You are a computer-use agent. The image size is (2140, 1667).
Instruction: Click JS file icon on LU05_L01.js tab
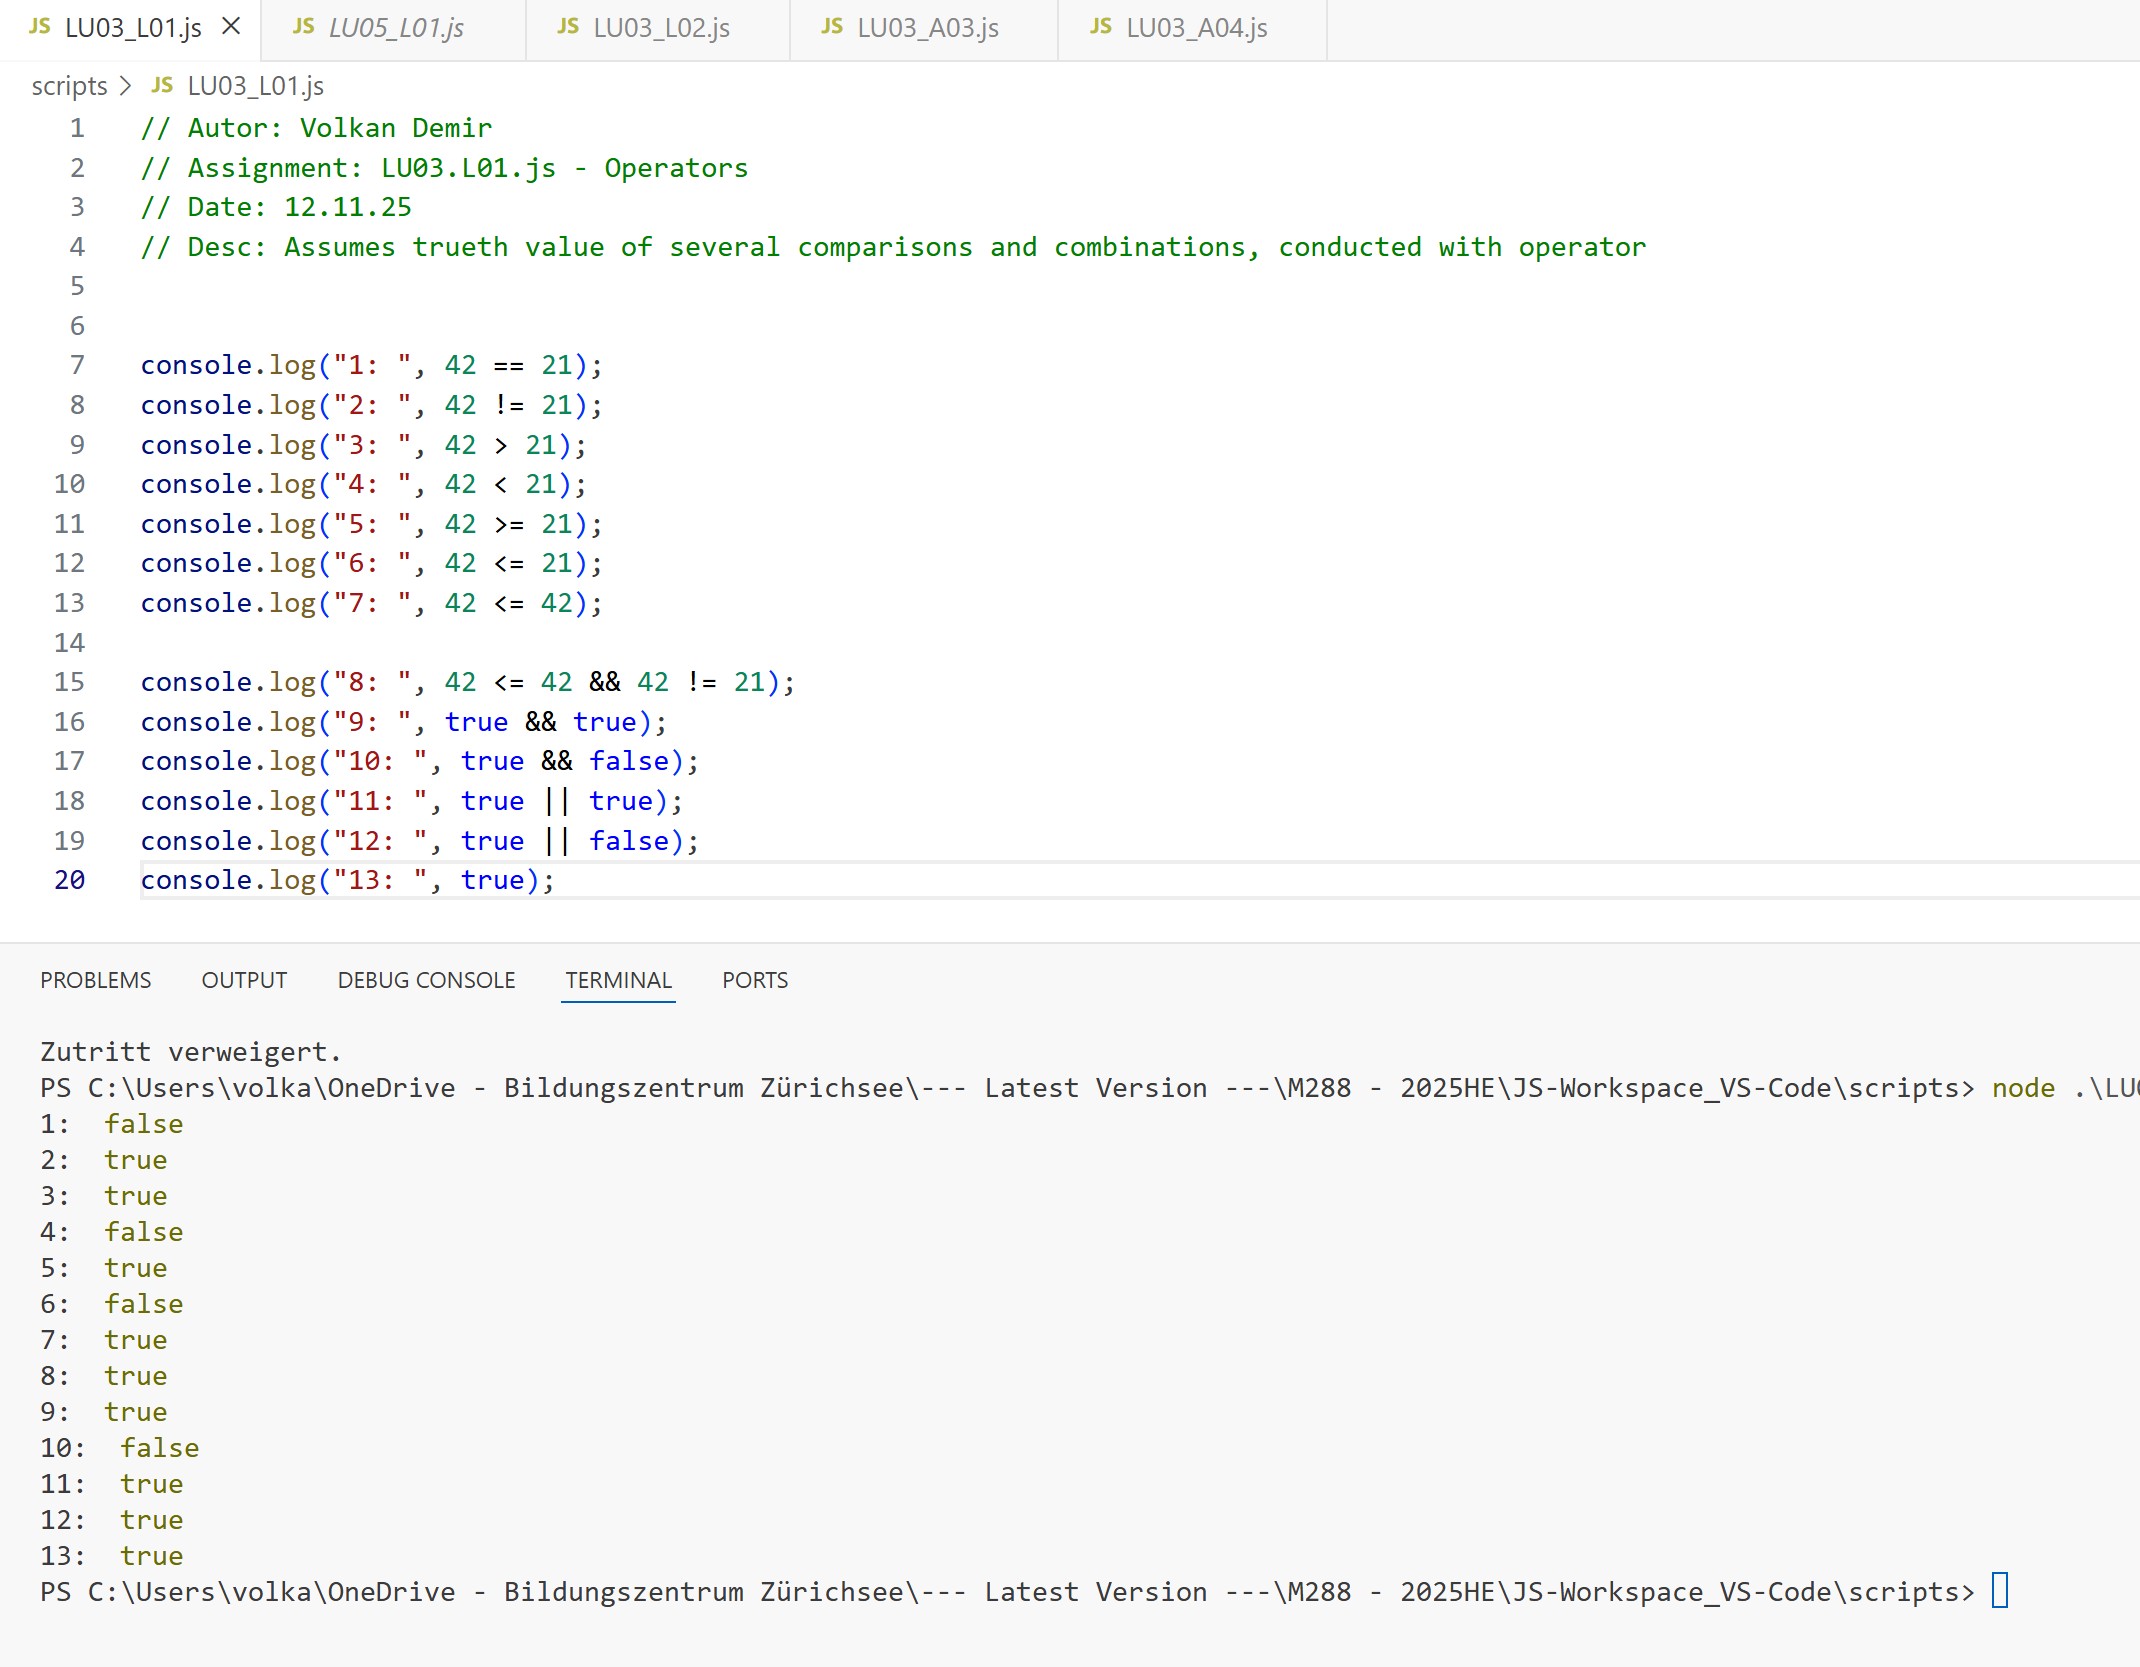pyautogui.click(x=304, y=27)
